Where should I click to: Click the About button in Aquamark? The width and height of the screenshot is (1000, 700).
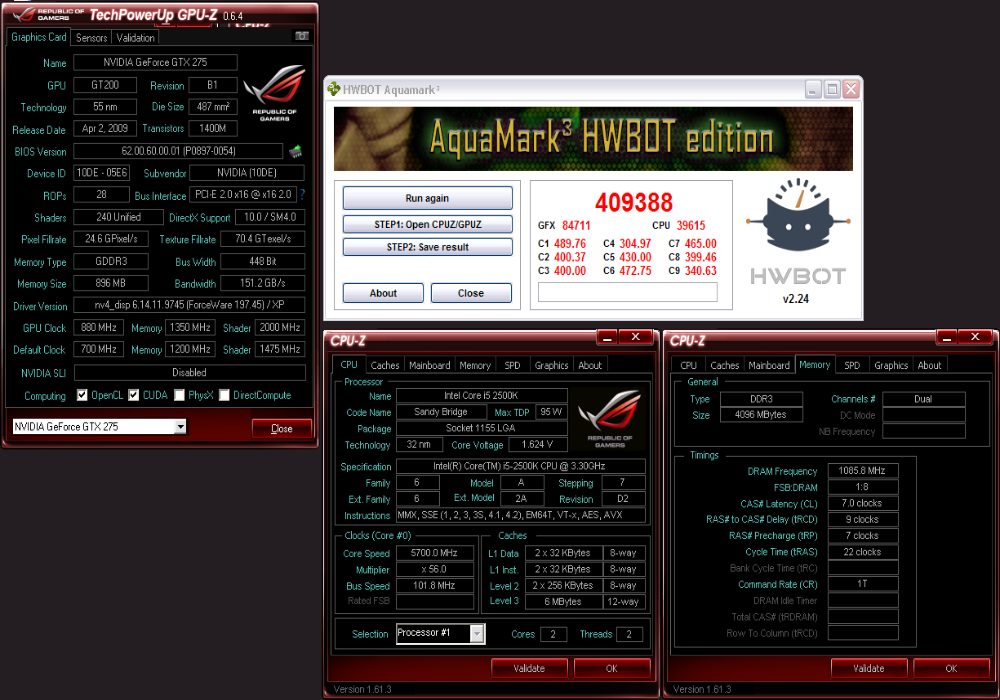(x=383, y=293)
